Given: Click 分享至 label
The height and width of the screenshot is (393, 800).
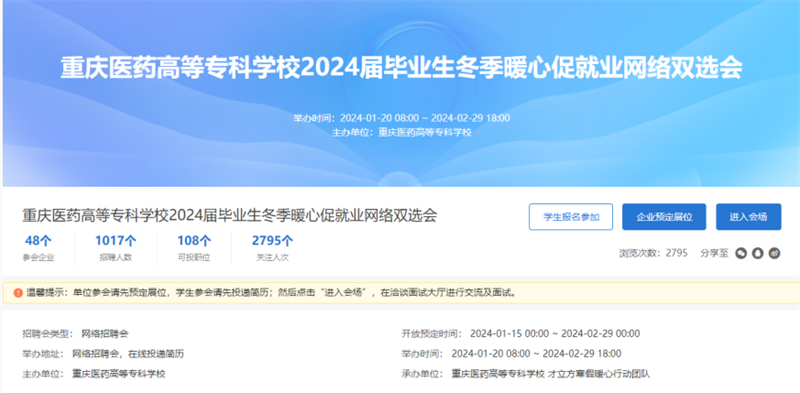Looking at the screenshot, I should click(x=714, y=253).
